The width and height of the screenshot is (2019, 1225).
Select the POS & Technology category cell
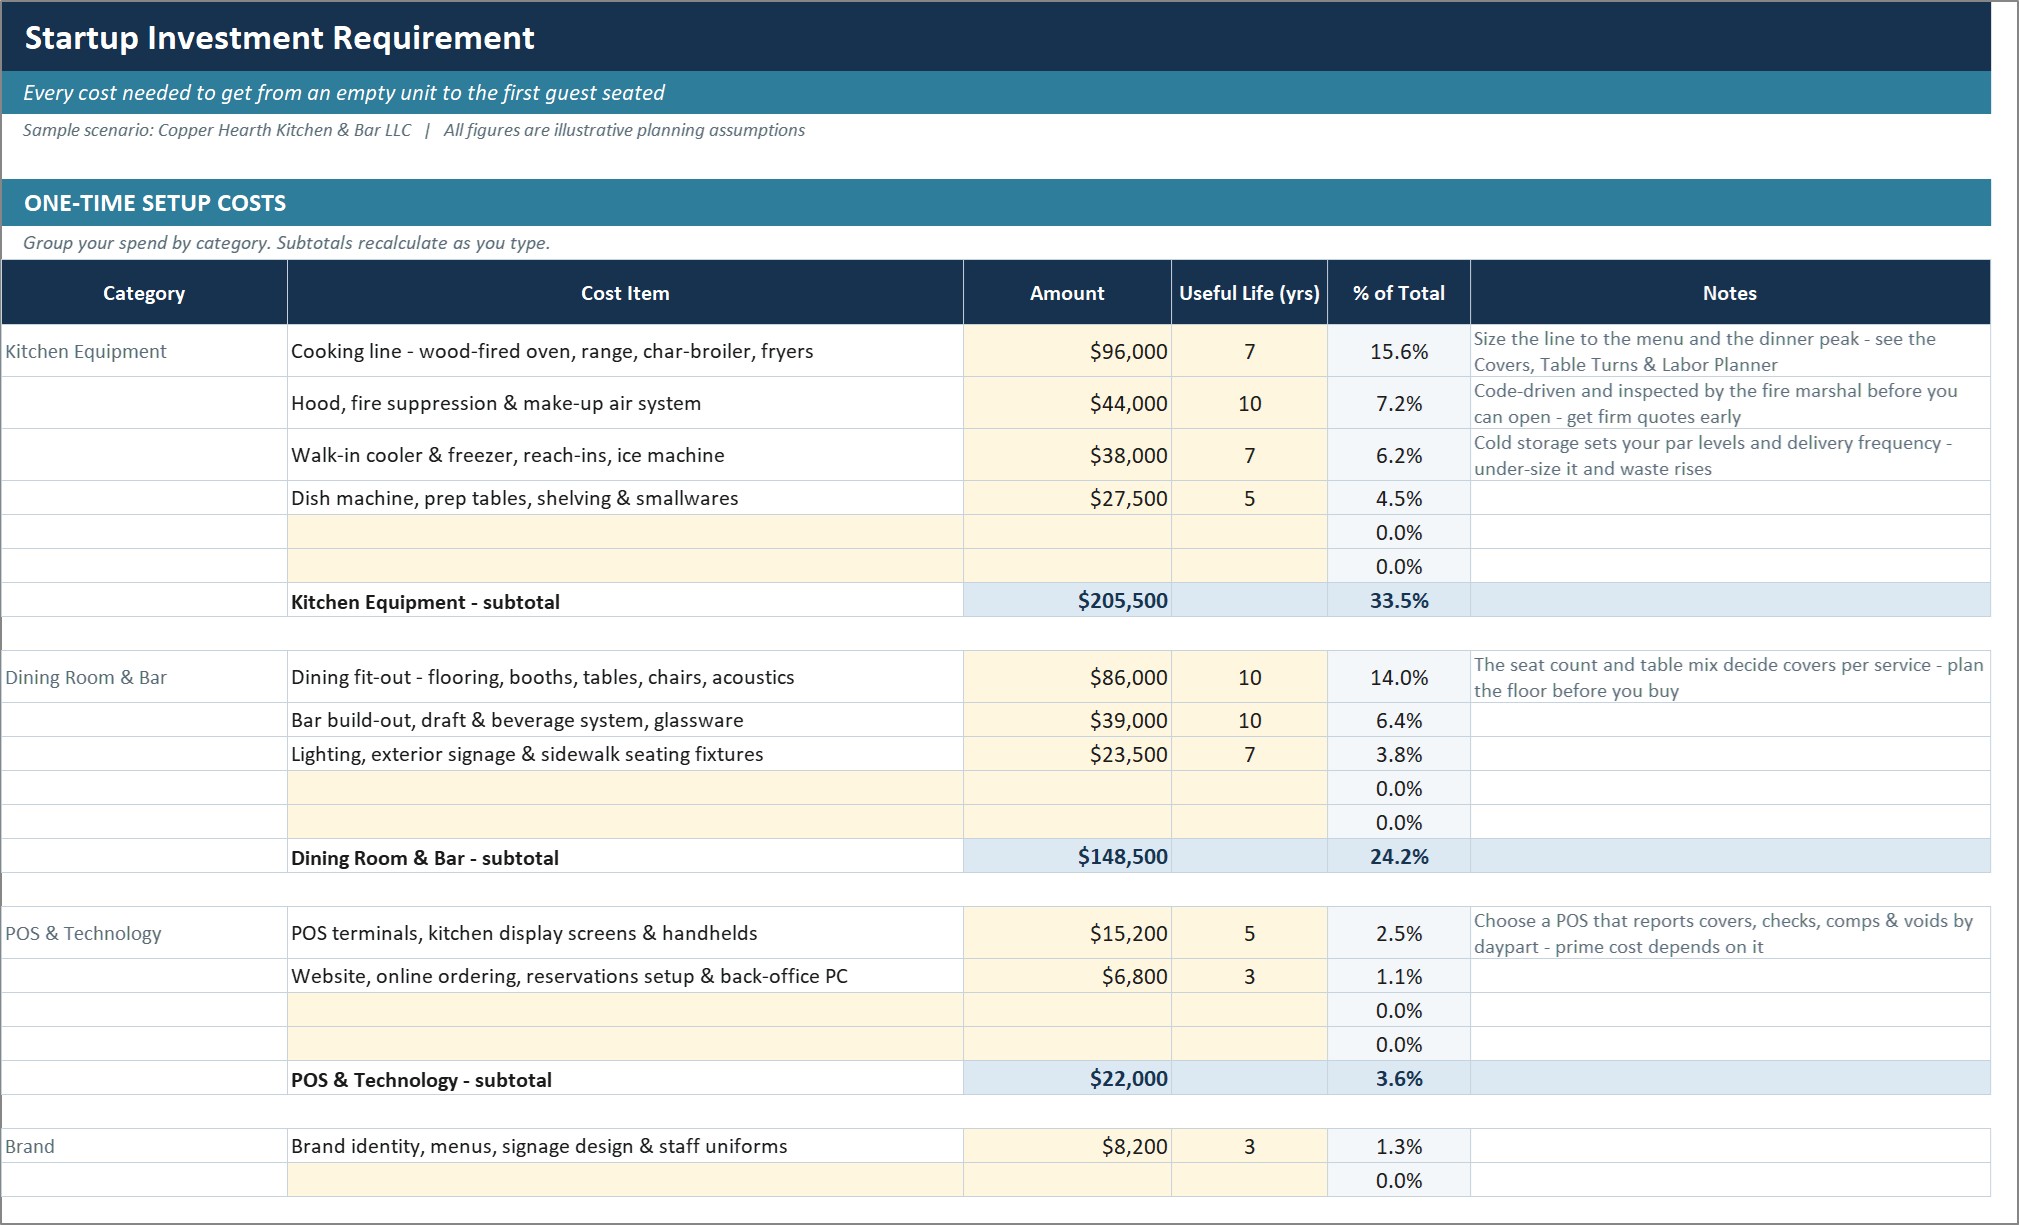point(144,933)
